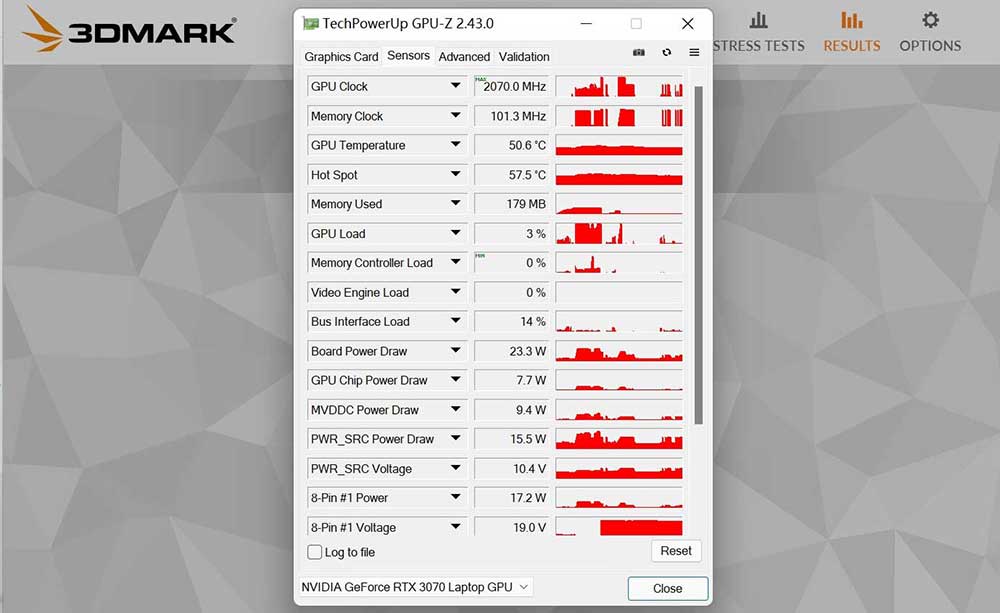
Task: Click the Close button at the bottom
Action: 667,588
